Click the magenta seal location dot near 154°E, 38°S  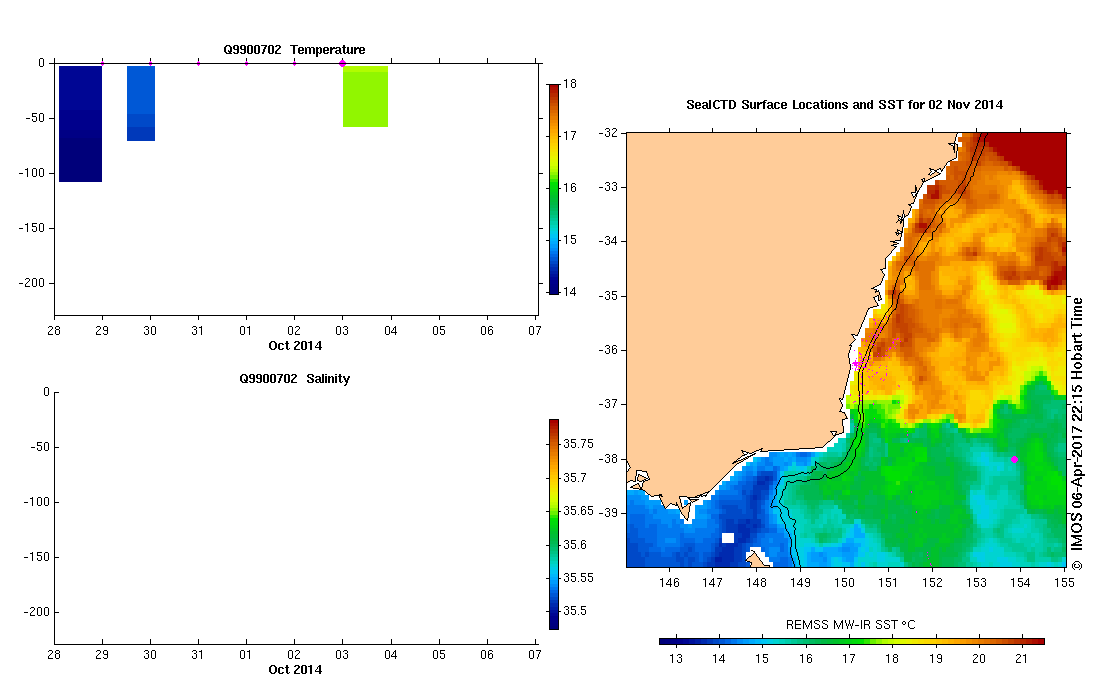click(1014, 460)
